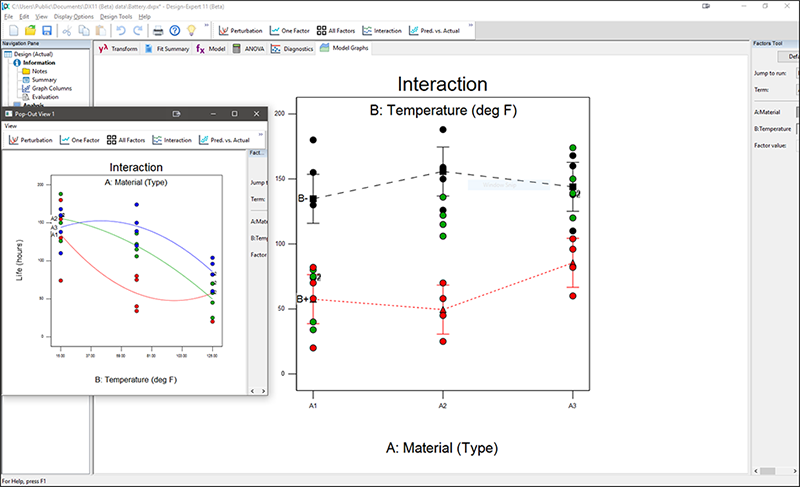Switch to the Diagnostics tab
Viewport: 800px width, 487px height.
pos(292,48)
